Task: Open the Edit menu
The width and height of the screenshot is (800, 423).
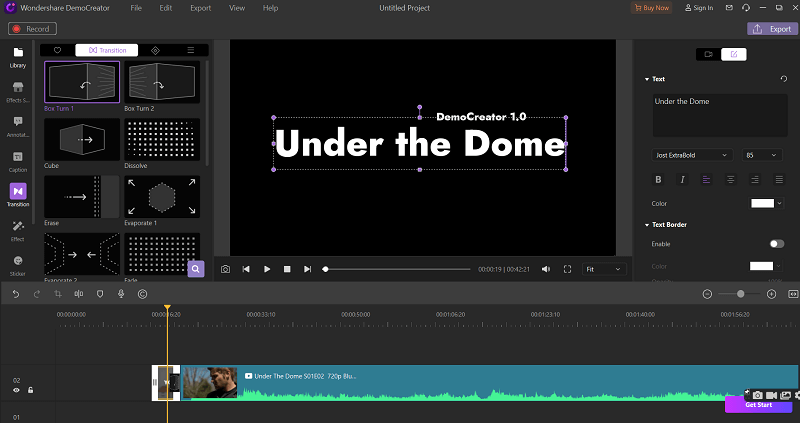Action: point(166,8)
